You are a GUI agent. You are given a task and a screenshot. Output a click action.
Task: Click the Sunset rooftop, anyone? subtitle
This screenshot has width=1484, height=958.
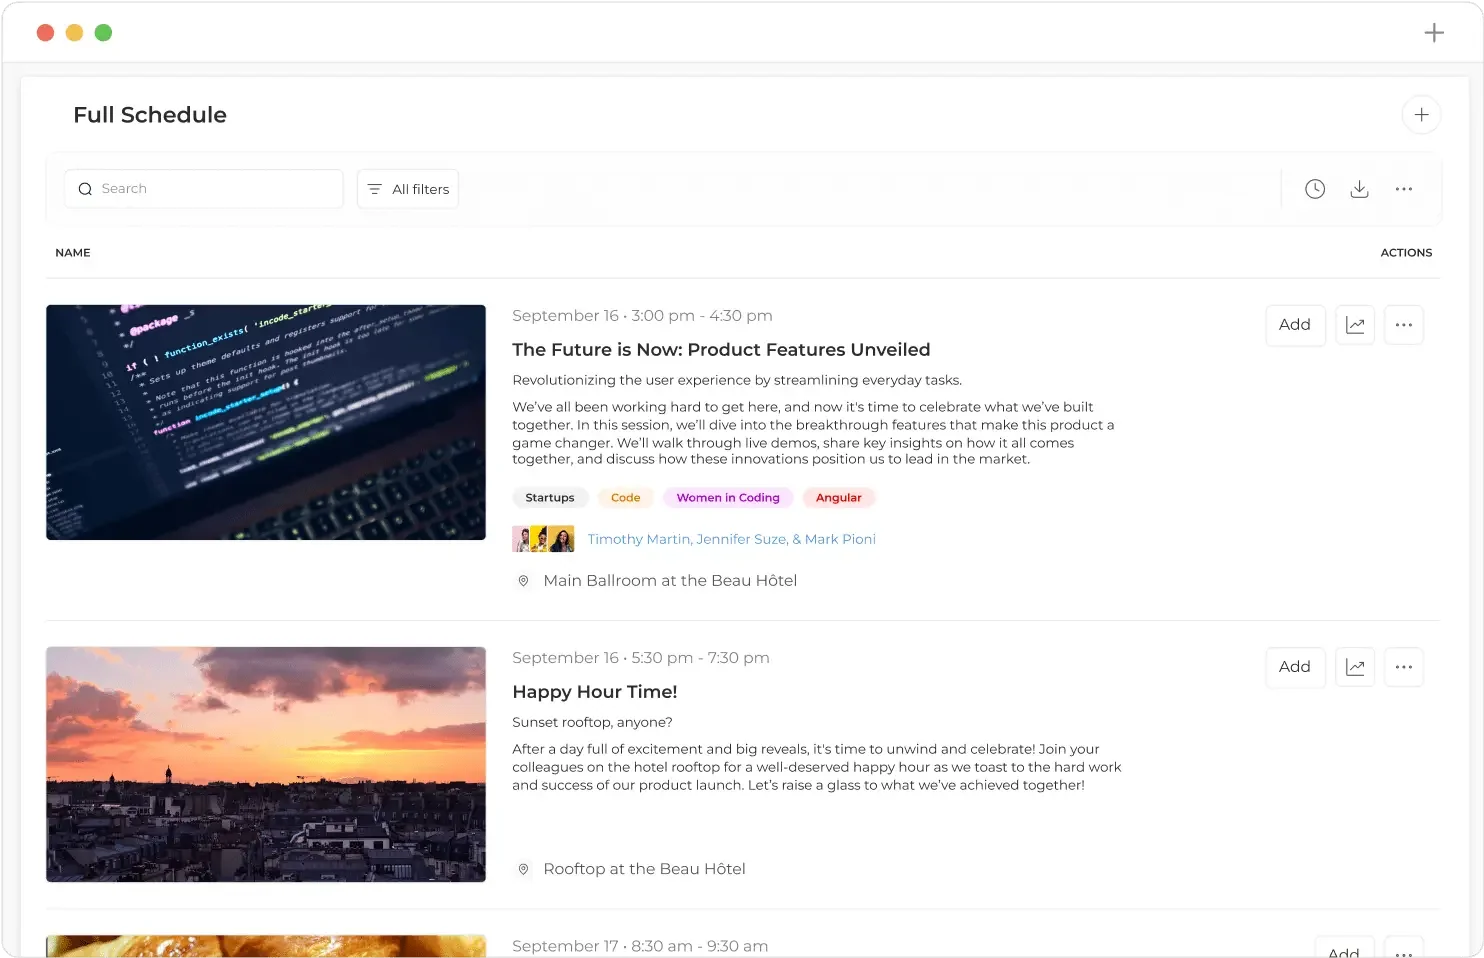(592, 722)
